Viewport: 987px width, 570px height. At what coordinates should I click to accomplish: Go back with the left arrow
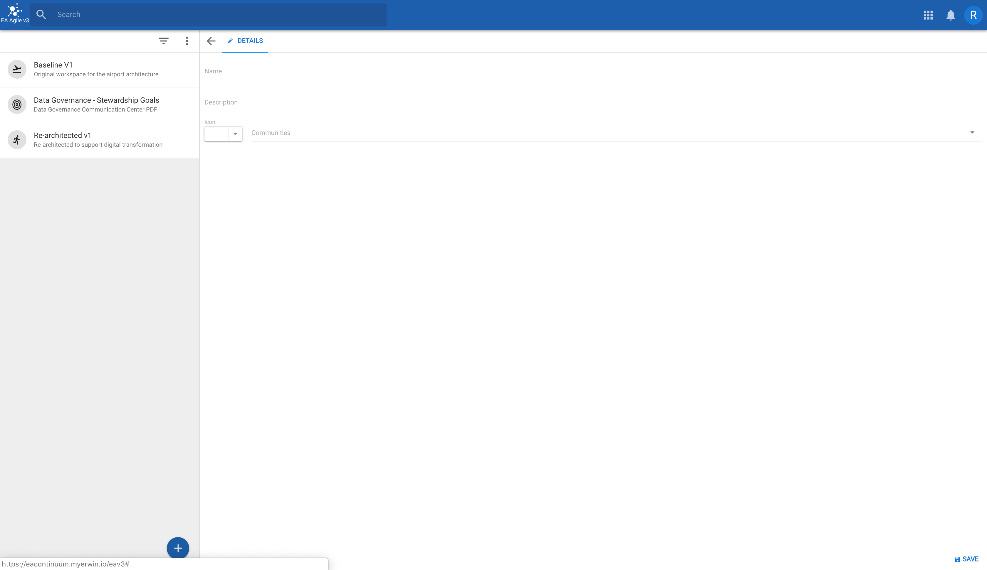pos(211,41)
